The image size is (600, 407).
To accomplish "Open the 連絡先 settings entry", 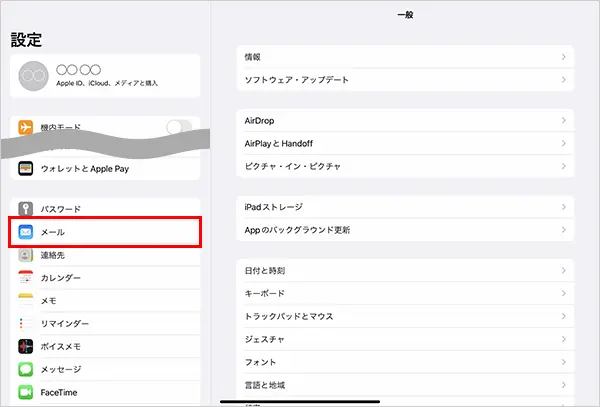I will point(105,255).
